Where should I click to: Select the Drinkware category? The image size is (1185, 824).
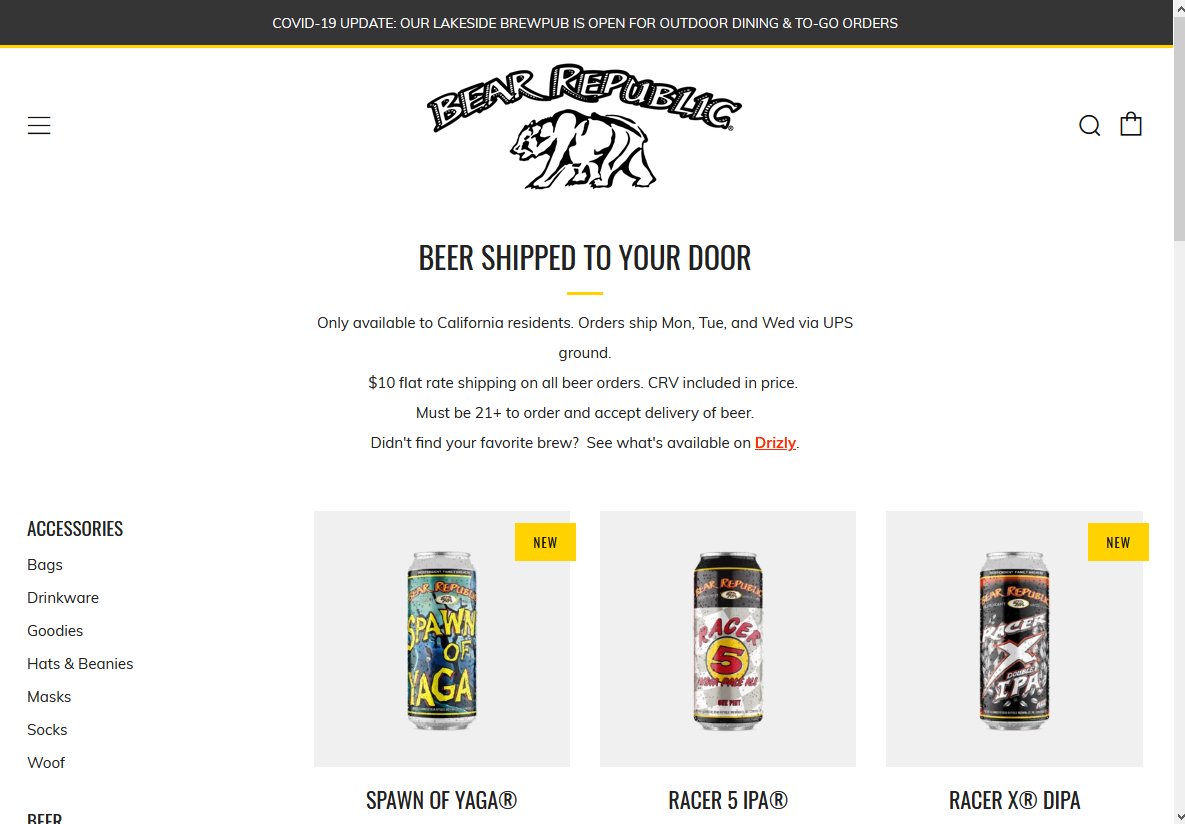click(x=63, y=598)
